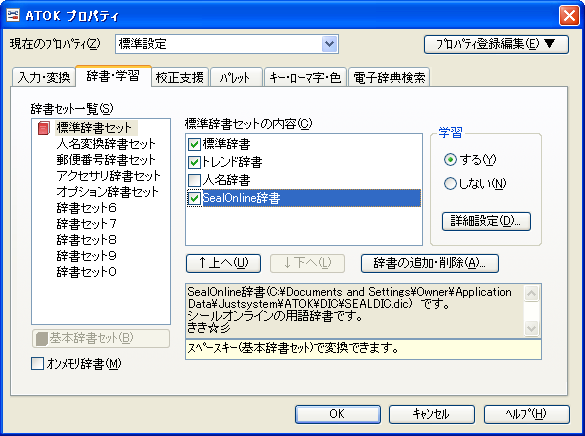
Task: Select 辞書セット0
Action: [x=86, y=272]
